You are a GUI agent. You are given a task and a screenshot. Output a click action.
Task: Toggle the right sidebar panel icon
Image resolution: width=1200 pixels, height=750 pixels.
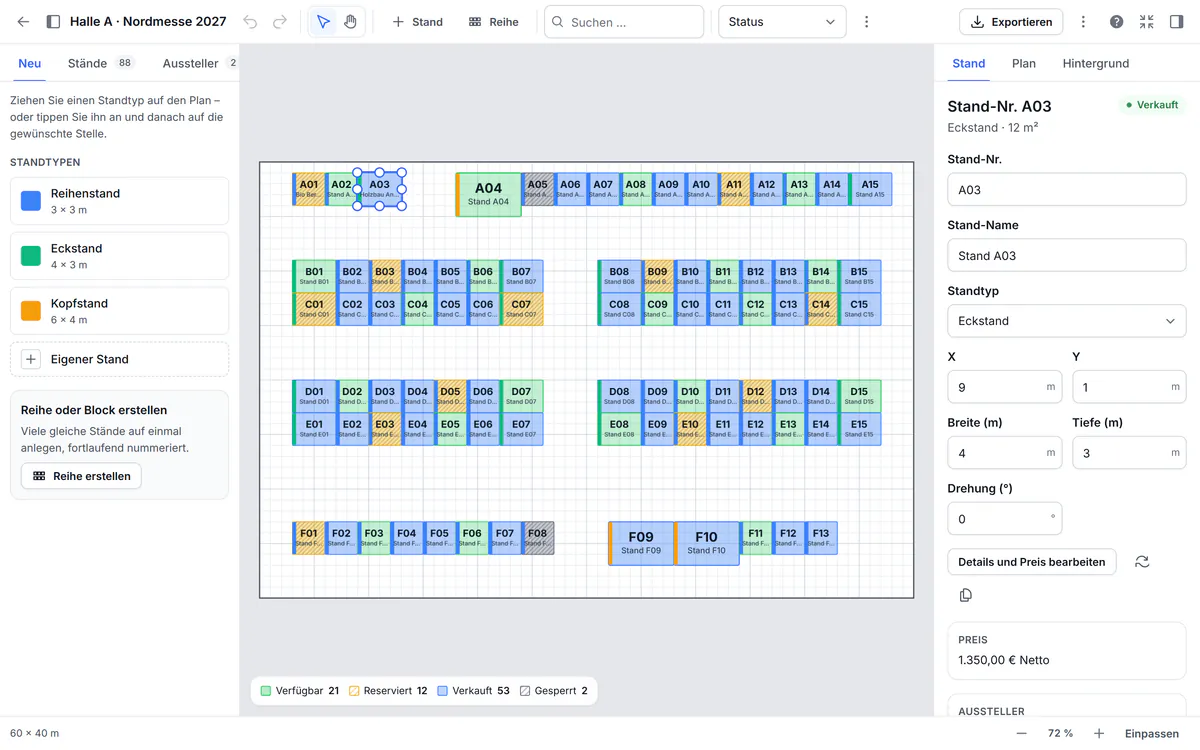(x=1176, y=22)
